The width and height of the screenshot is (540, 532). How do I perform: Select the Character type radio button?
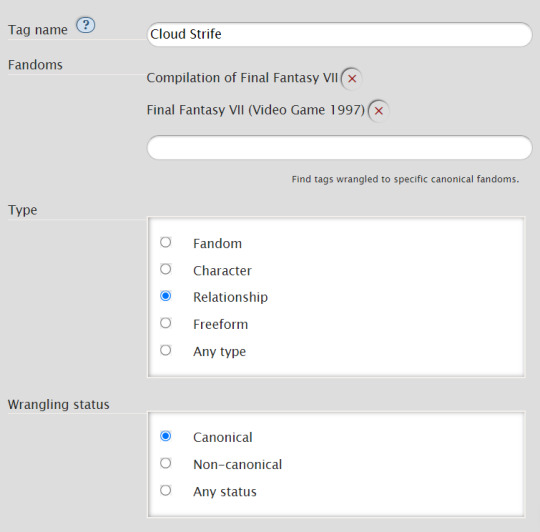(166, 269)
